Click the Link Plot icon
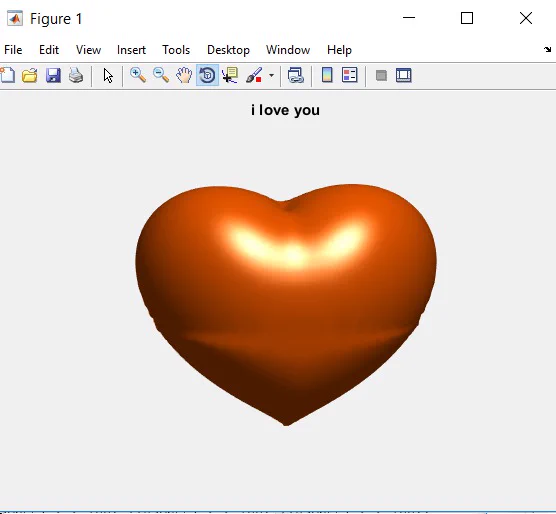 [x=296, y=75]
